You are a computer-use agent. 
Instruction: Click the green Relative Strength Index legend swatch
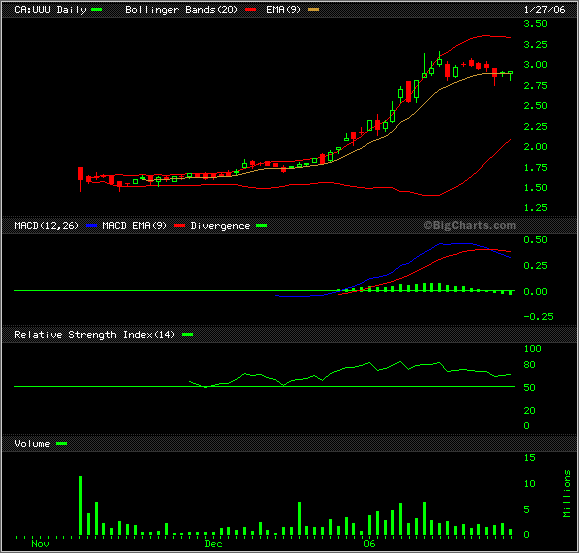click(188, 334)
